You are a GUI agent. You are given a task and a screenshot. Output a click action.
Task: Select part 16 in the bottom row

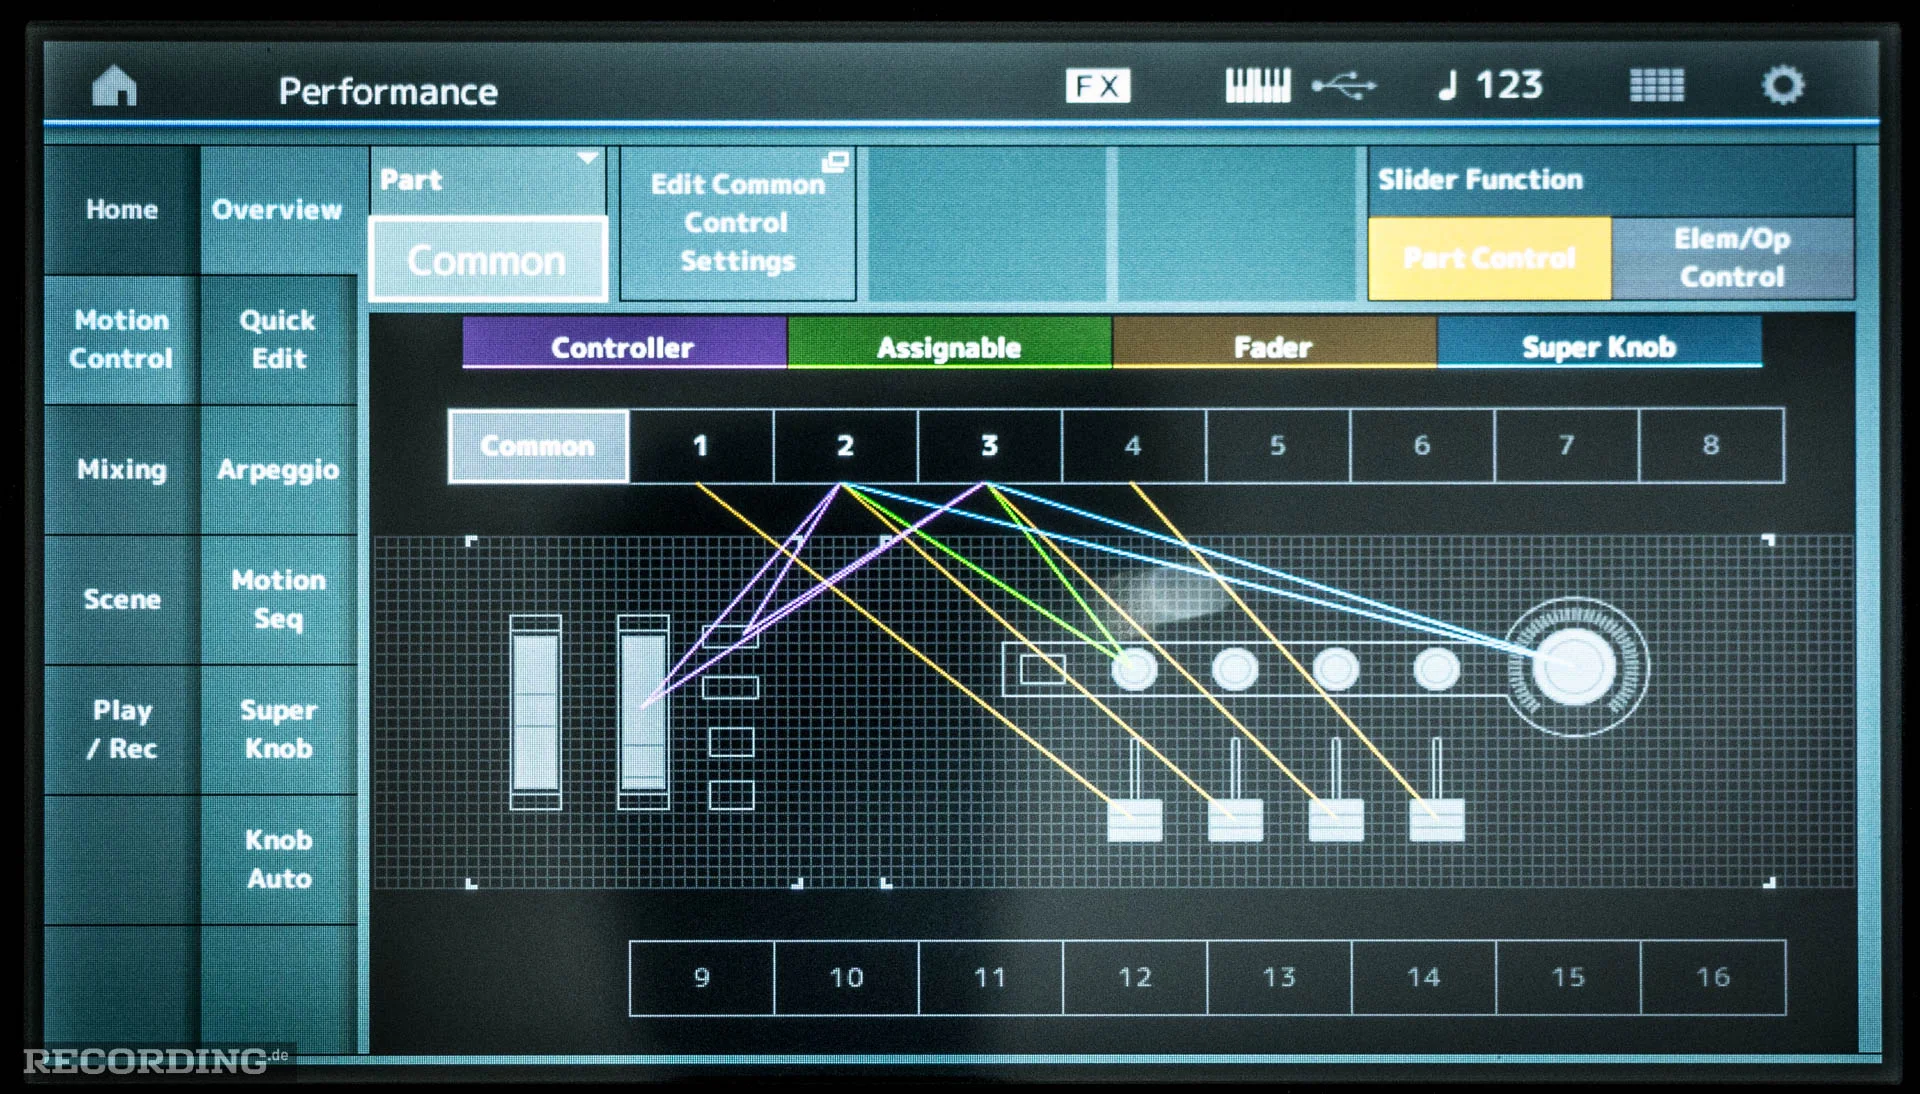pyautogui.click(x=1713, y=978)
